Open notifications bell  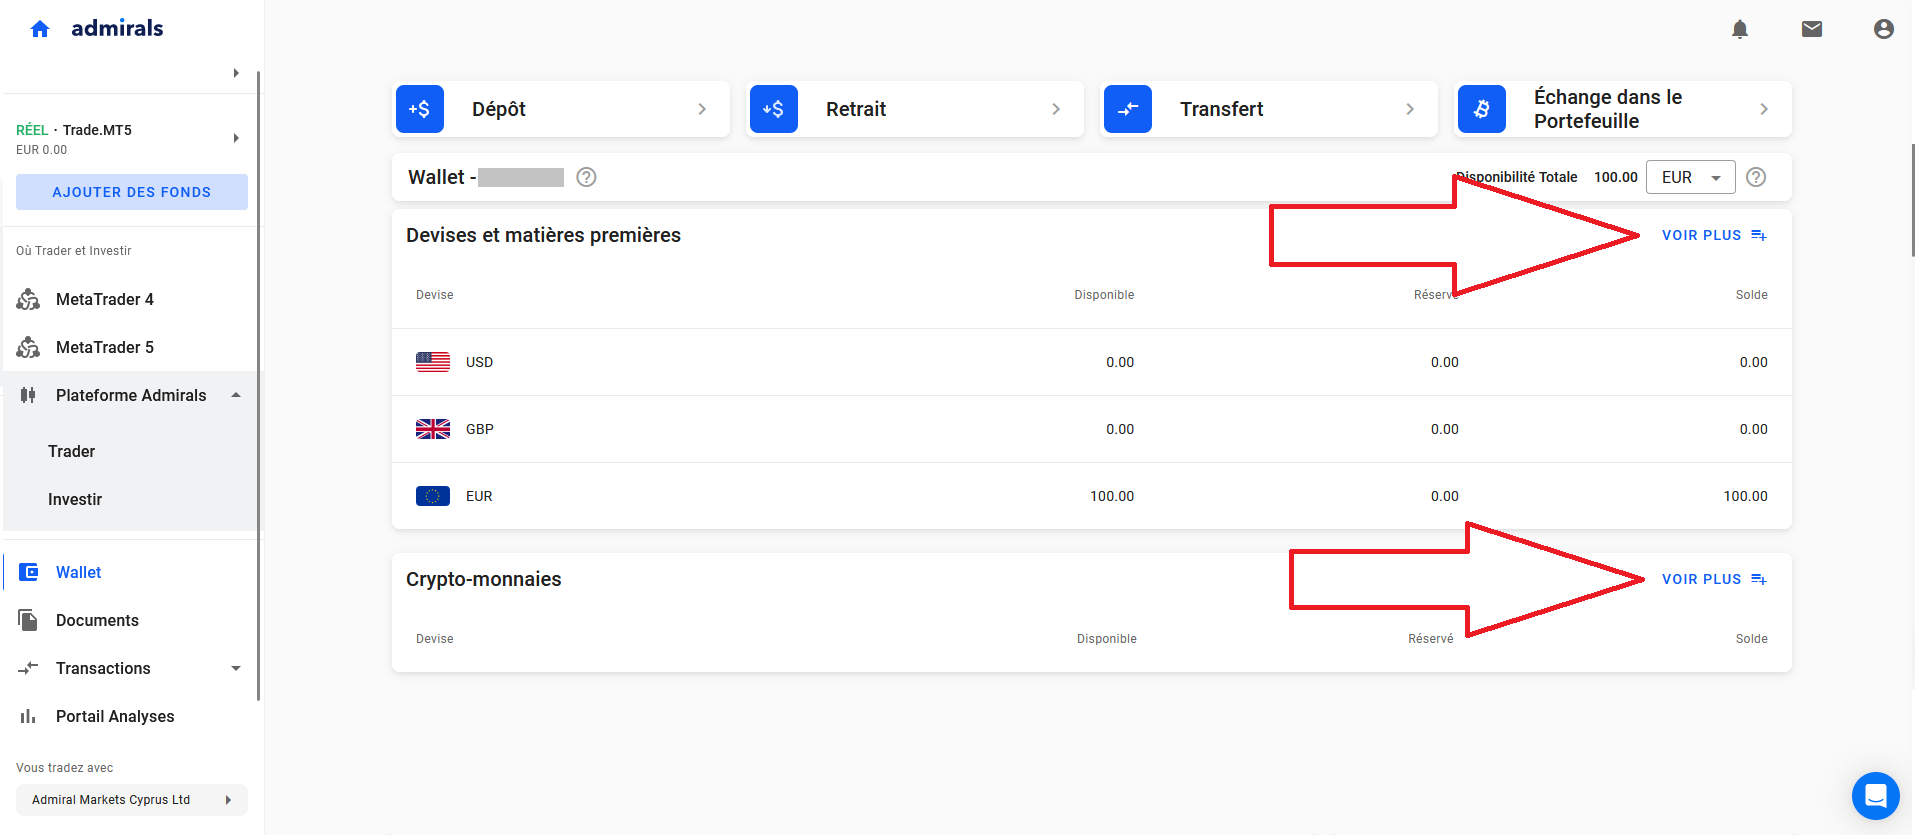point(1740,29)
